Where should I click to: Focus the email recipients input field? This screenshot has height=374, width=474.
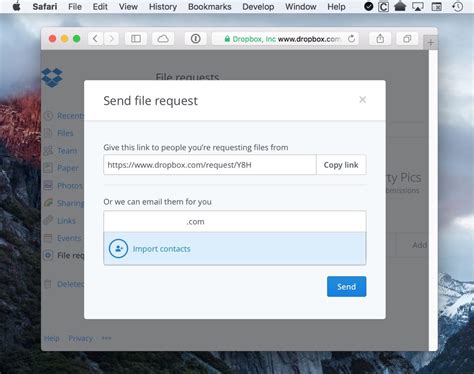235,221
